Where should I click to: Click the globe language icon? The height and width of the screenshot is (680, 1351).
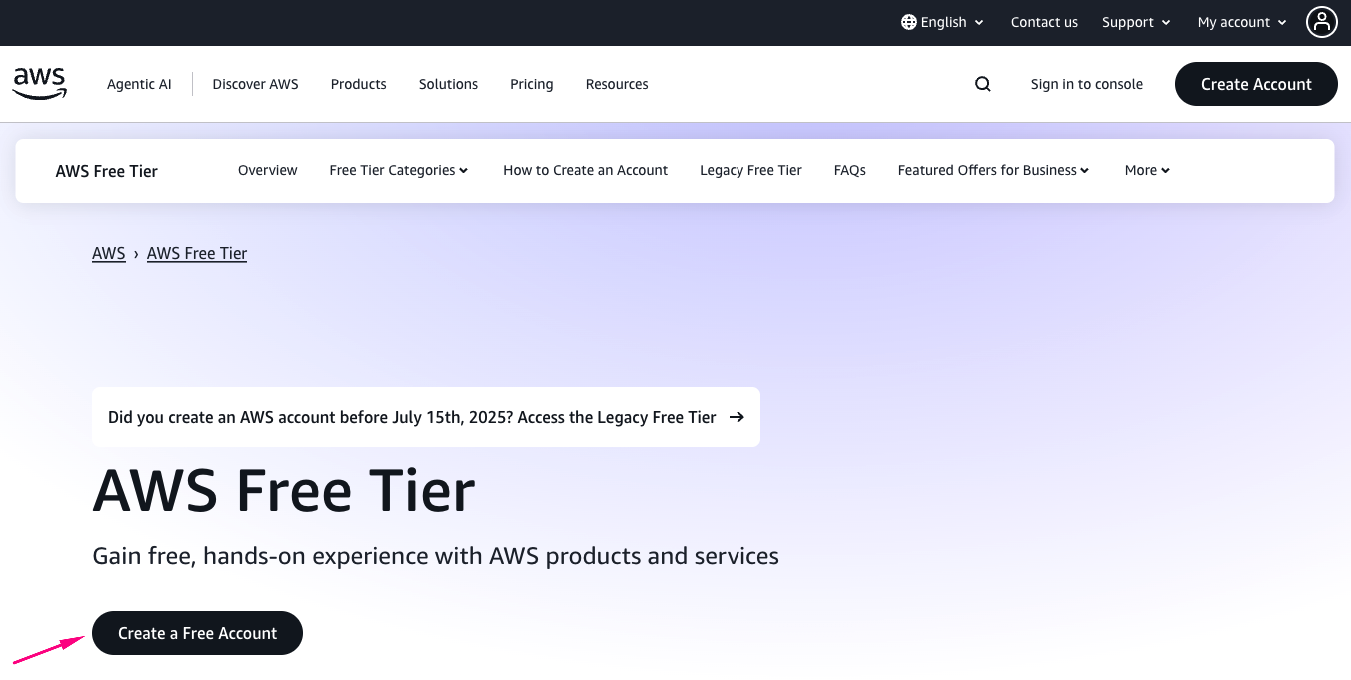click(908, 22)
